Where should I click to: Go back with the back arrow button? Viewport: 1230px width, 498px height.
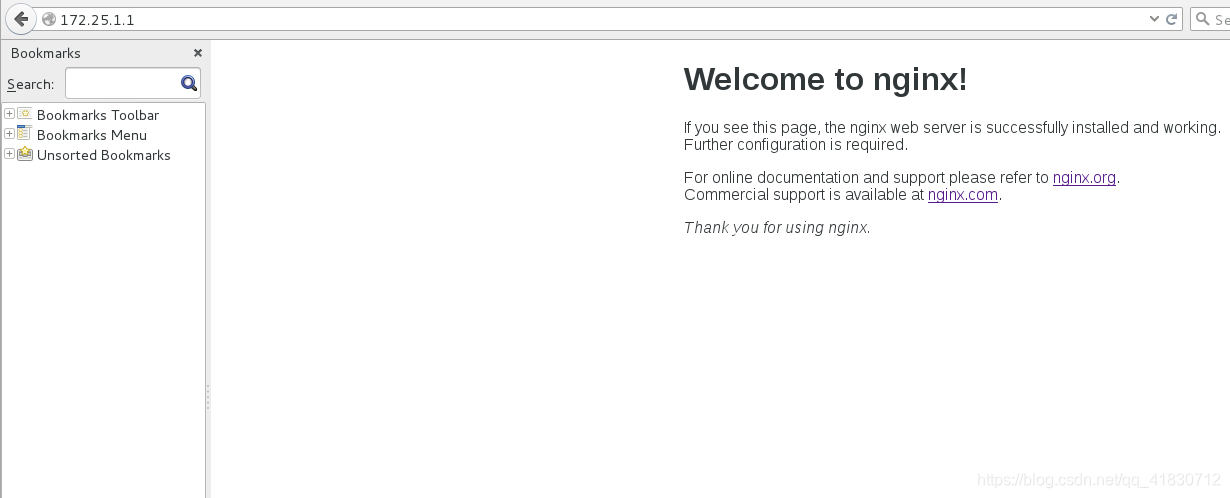click(x=21, y=19)
